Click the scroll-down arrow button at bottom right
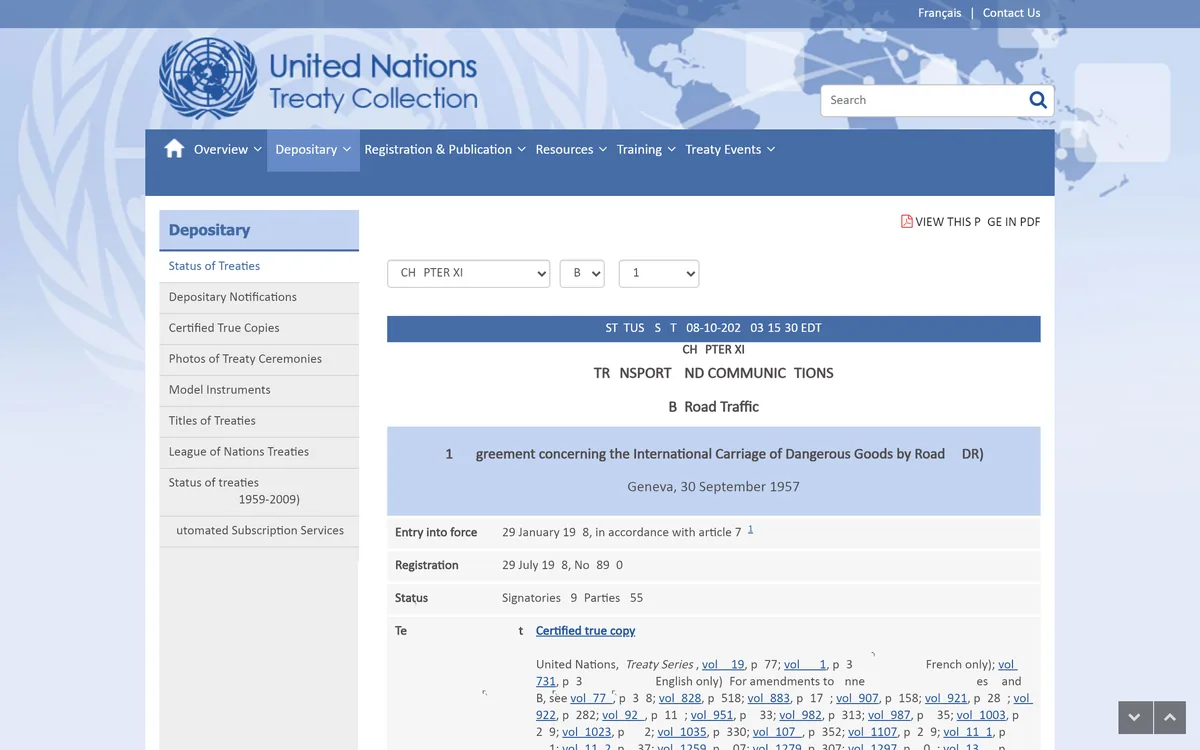 pyautogui.click(x=1134, y=718)
